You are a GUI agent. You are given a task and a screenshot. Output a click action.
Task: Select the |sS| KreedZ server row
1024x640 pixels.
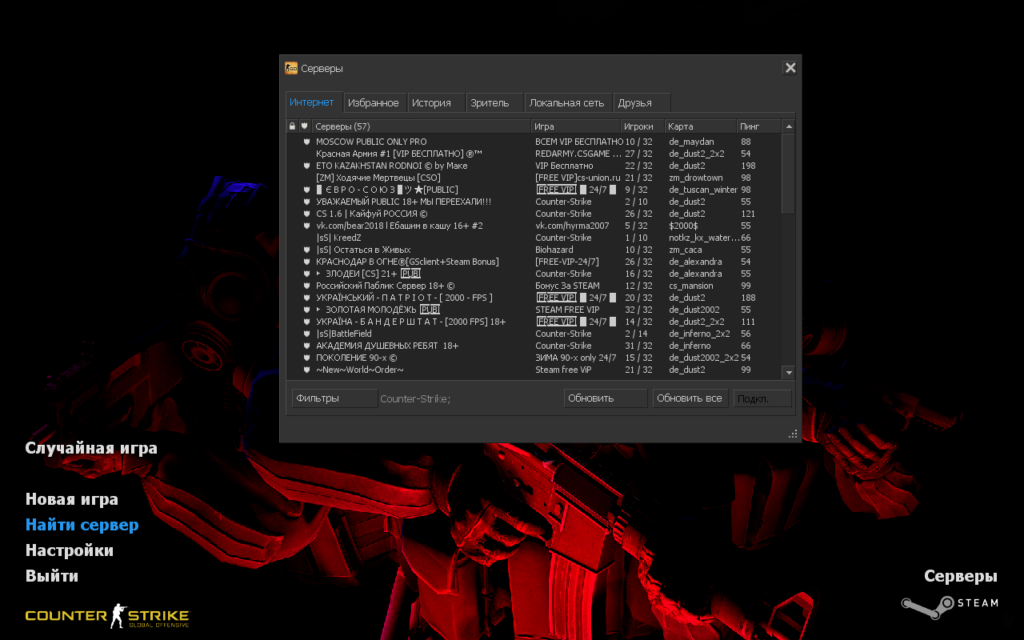[x=534, y=238]
